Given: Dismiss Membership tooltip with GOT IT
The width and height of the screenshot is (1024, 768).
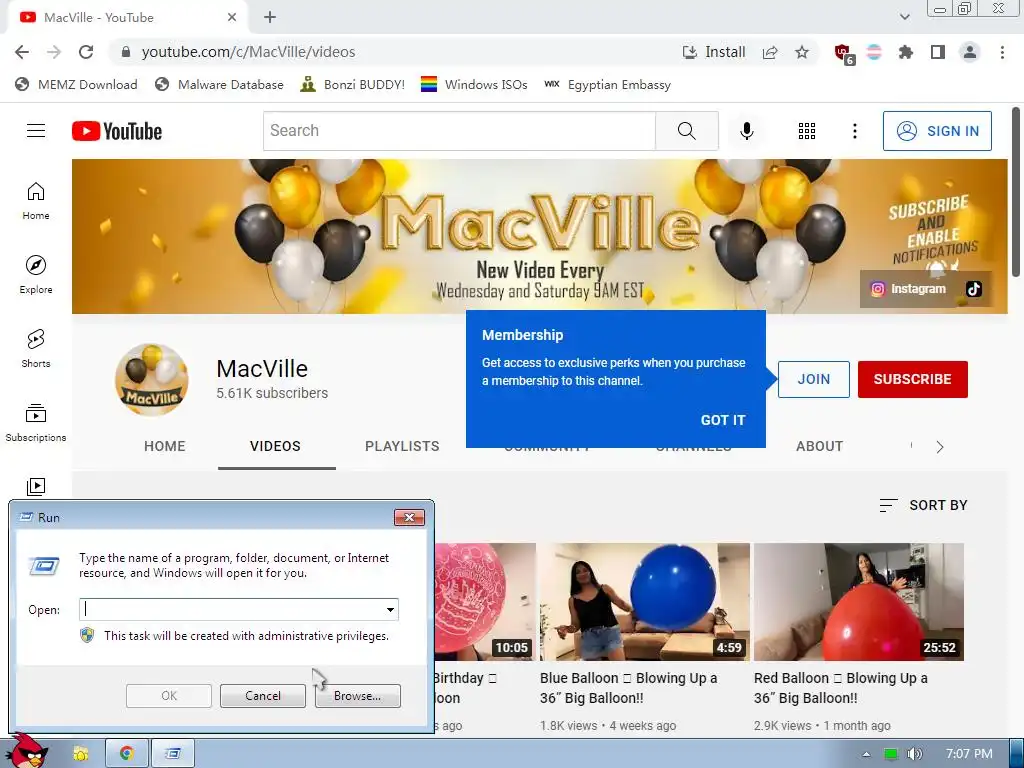Looking at the screenshot, I should click(x=723, y=421).
